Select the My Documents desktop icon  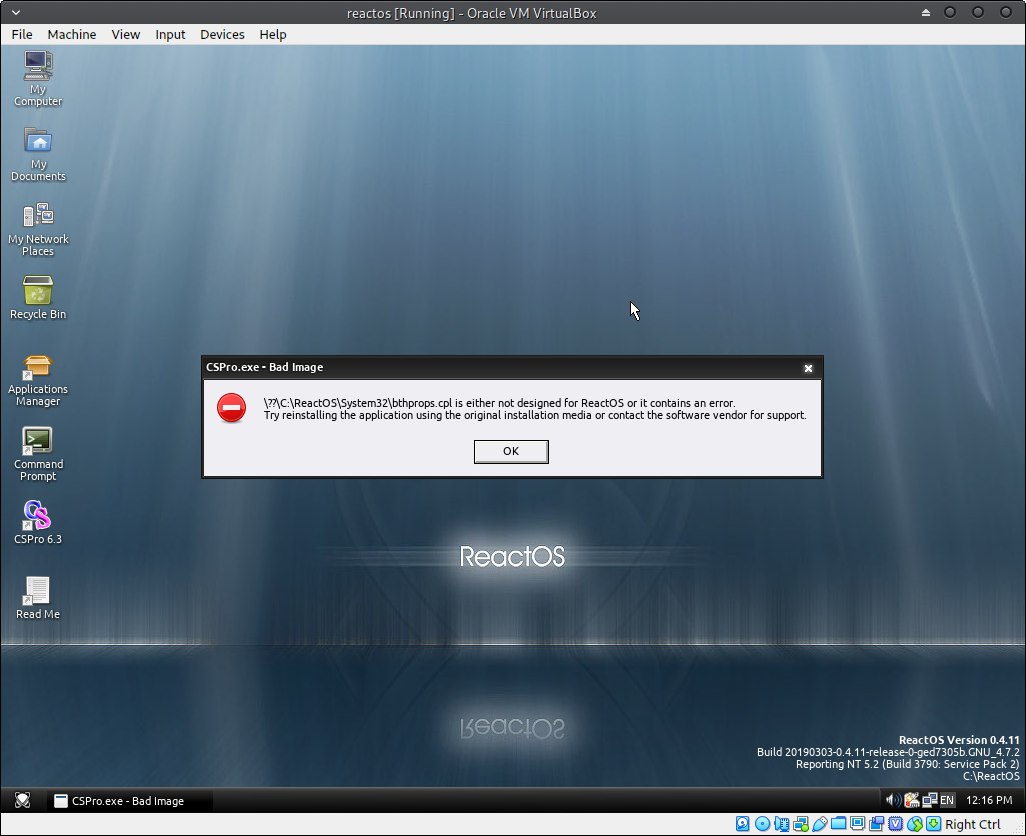(38, 154)
